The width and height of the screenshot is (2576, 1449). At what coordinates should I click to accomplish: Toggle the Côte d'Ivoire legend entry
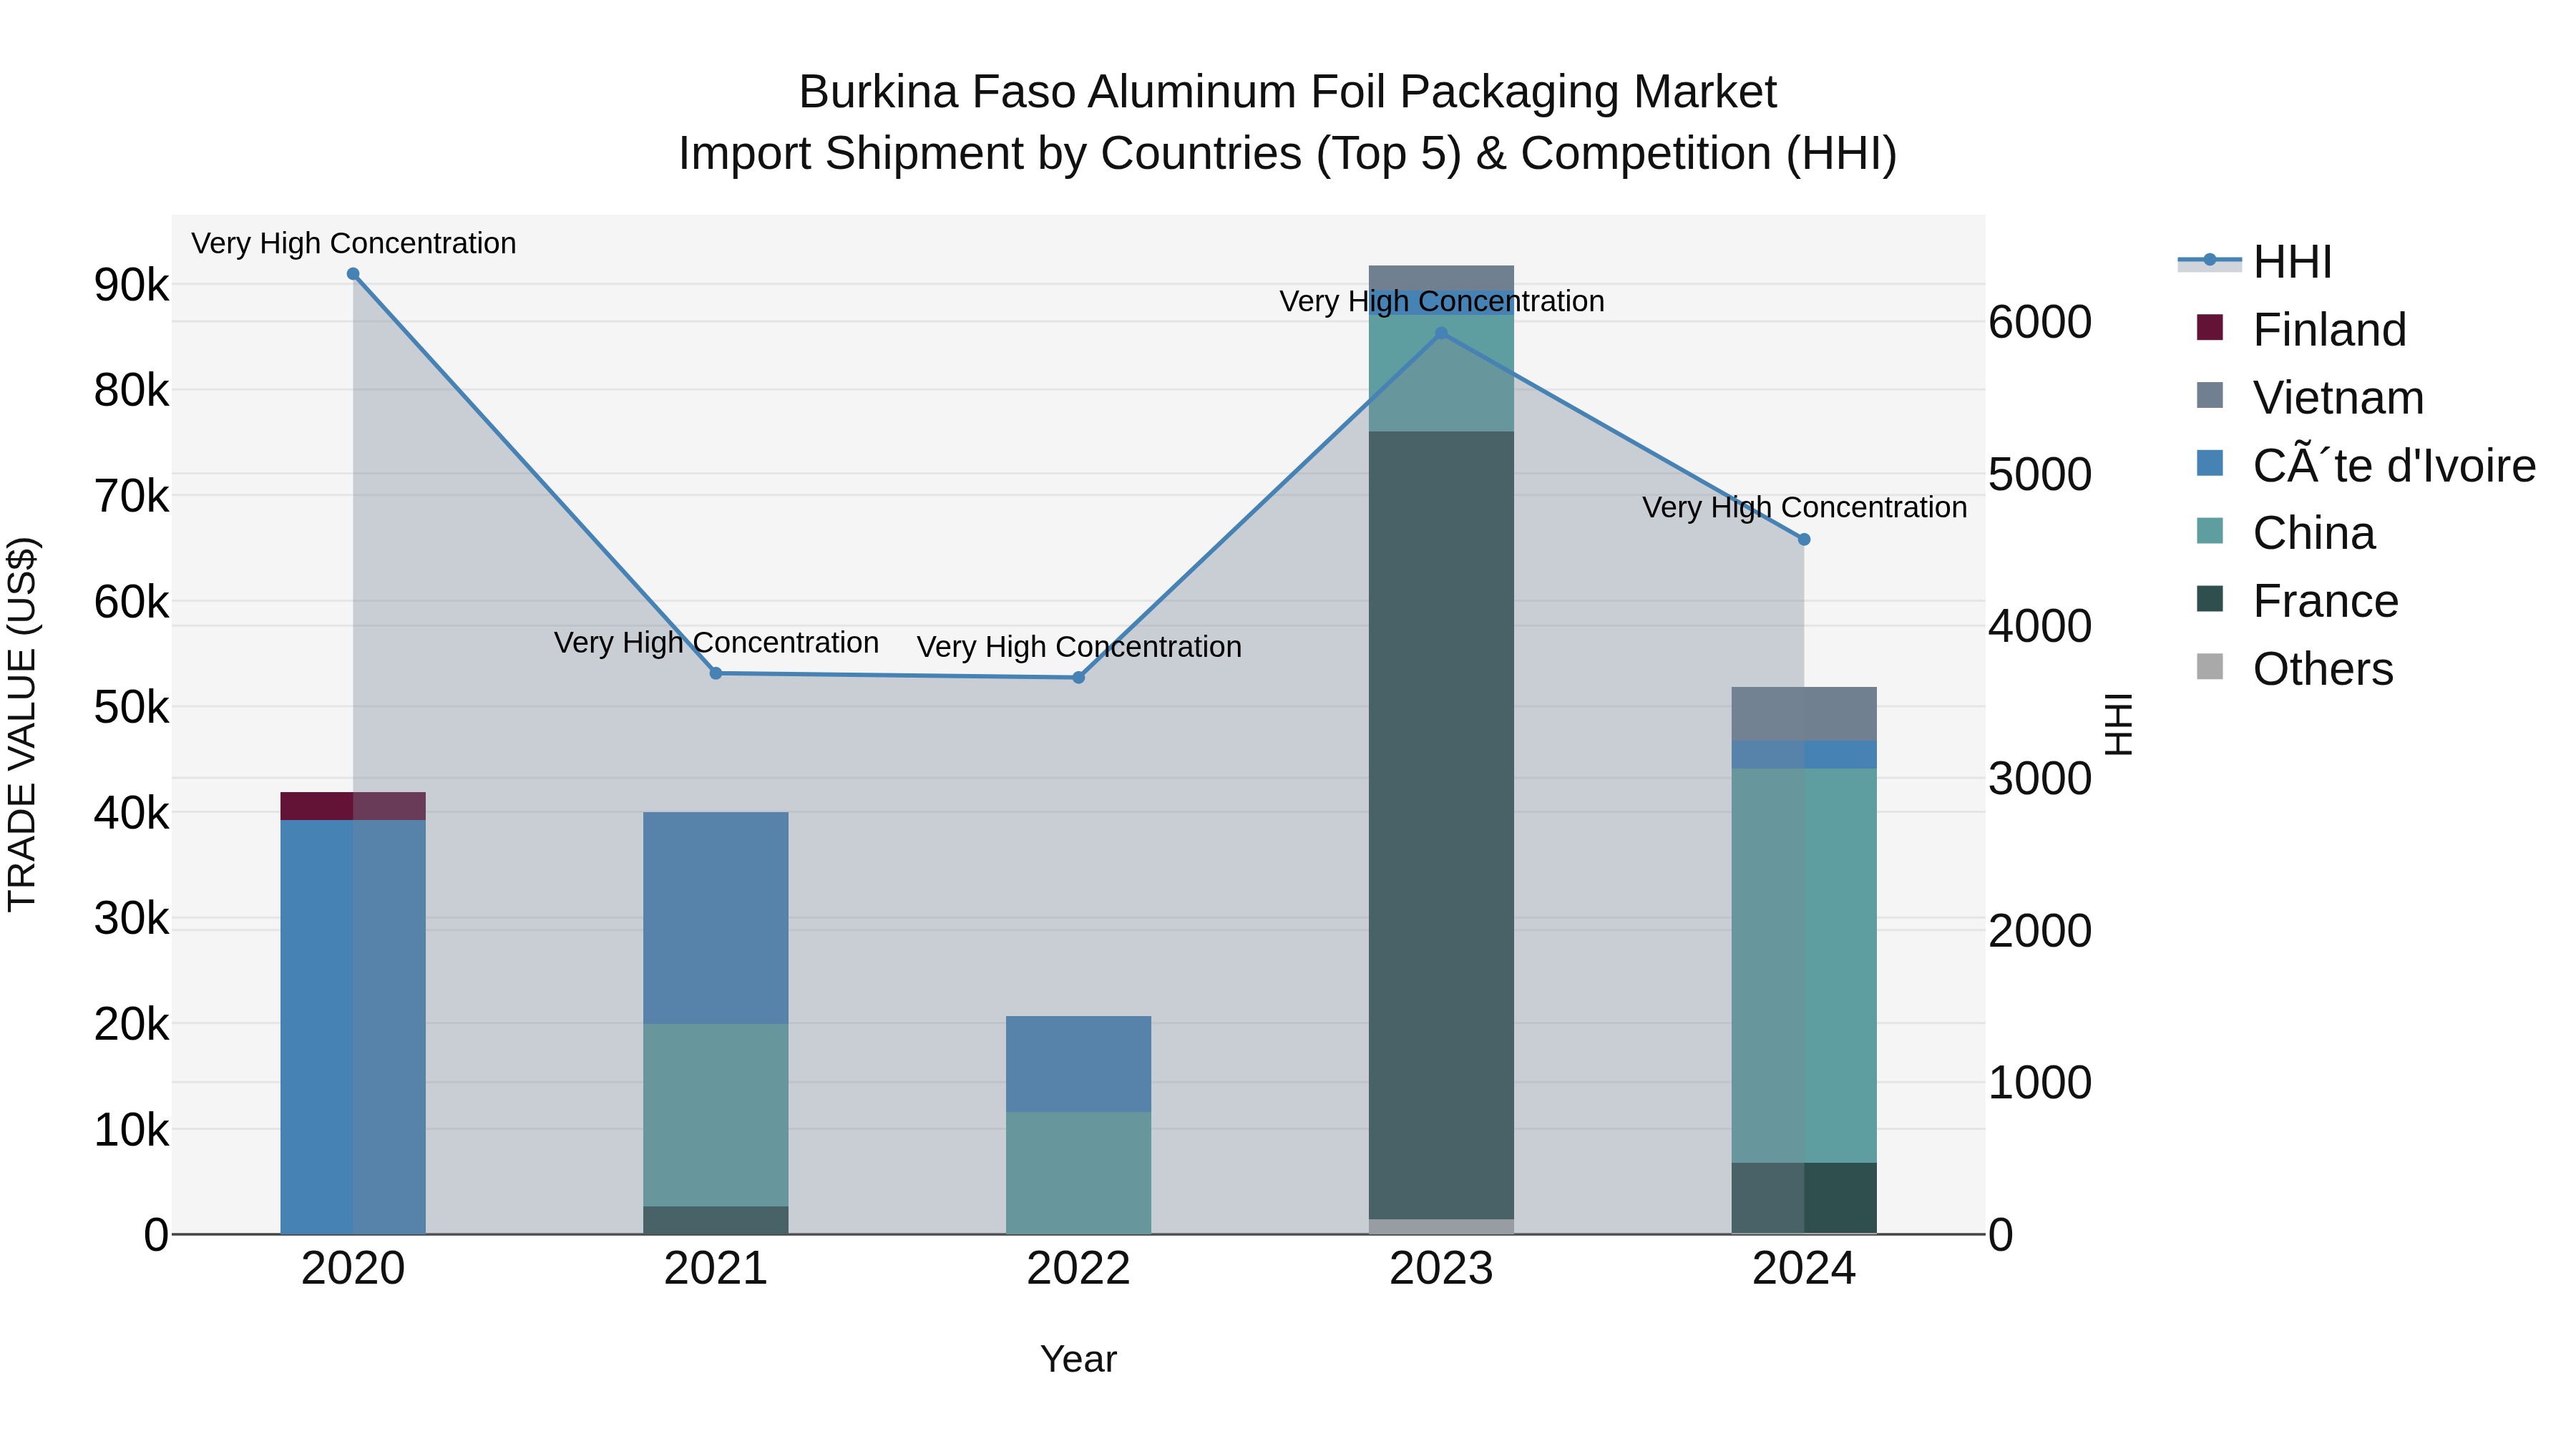pos(2366,465)
